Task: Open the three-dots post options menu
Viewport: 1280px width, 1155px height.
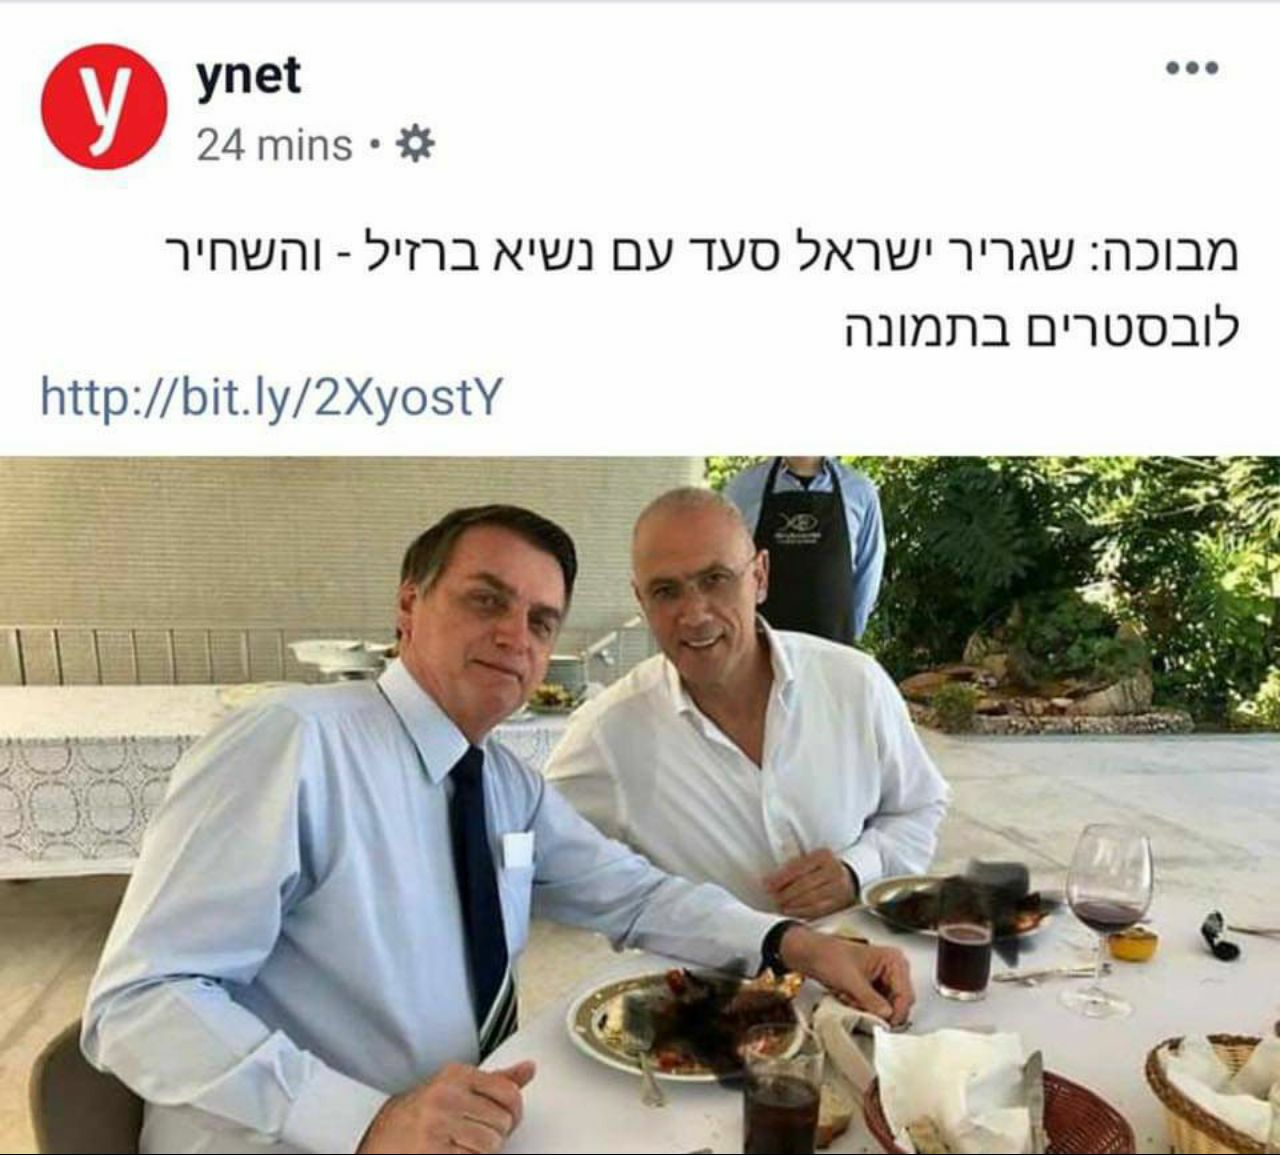Action: [x=1192, y=68]
